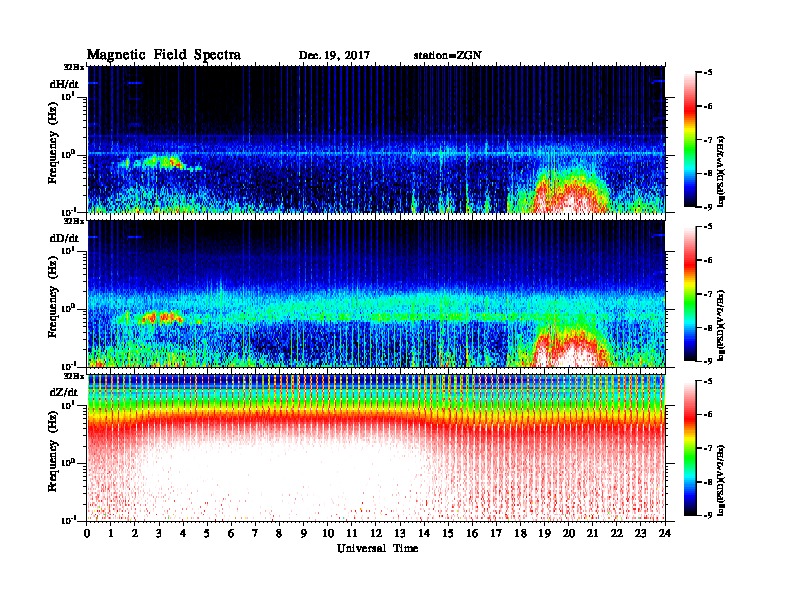792x612 pixels.
Task: Click hour tick label 17 on the time axis
Action: point(497,534)
